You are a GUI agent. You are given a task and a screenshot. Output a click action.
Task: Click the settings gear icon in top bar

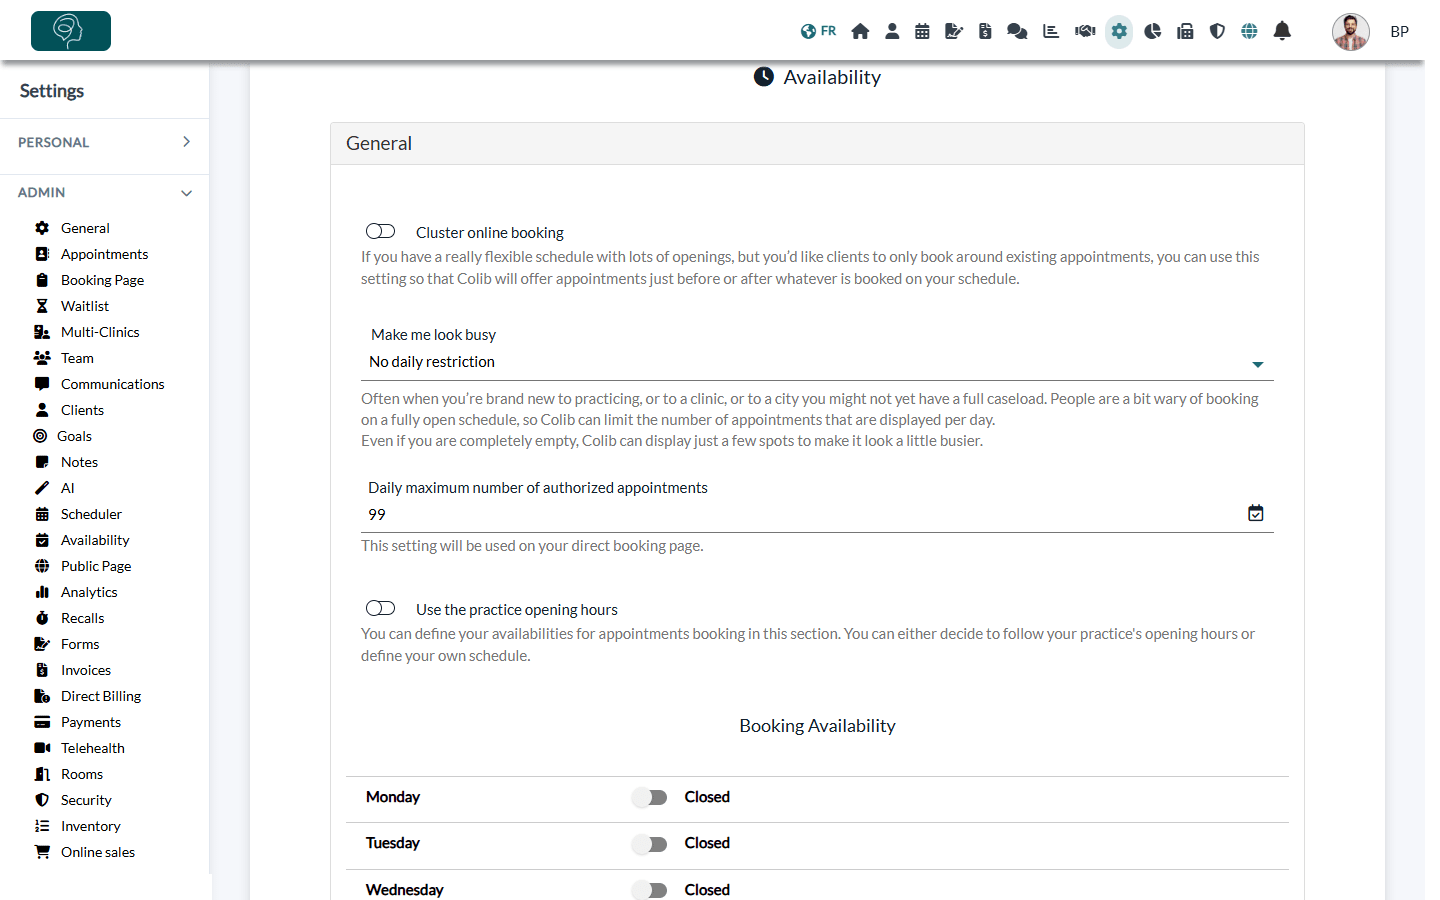coord(1119,31)
